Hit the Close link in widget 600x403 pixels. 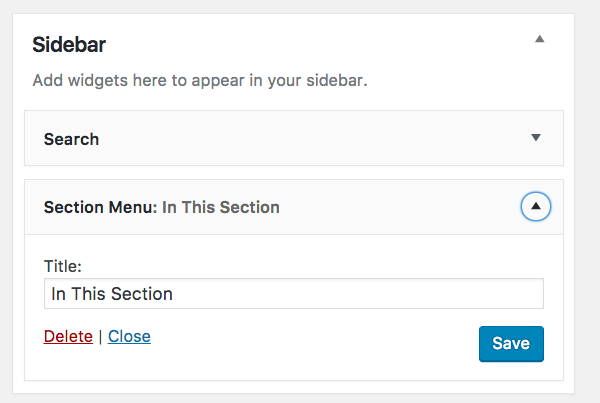(x=129, y=336)
